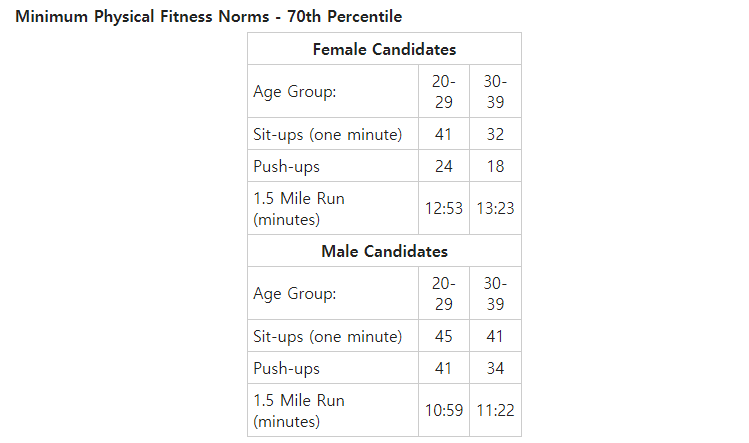Click female 20-29 age group cell
Viewport: 749px width, 443px height.
tap(444, 91)
